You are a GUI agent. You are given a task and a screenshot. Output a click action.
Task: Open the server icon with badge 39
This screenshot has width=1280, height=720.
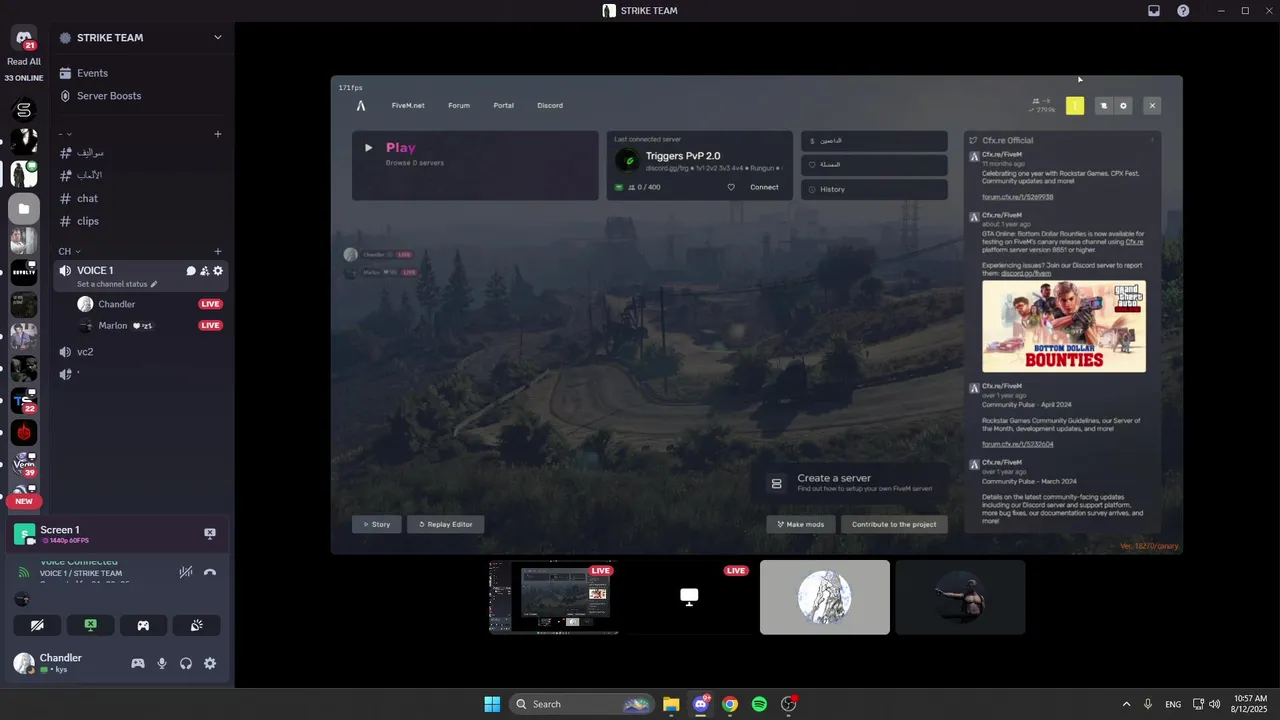coord(24,464)
